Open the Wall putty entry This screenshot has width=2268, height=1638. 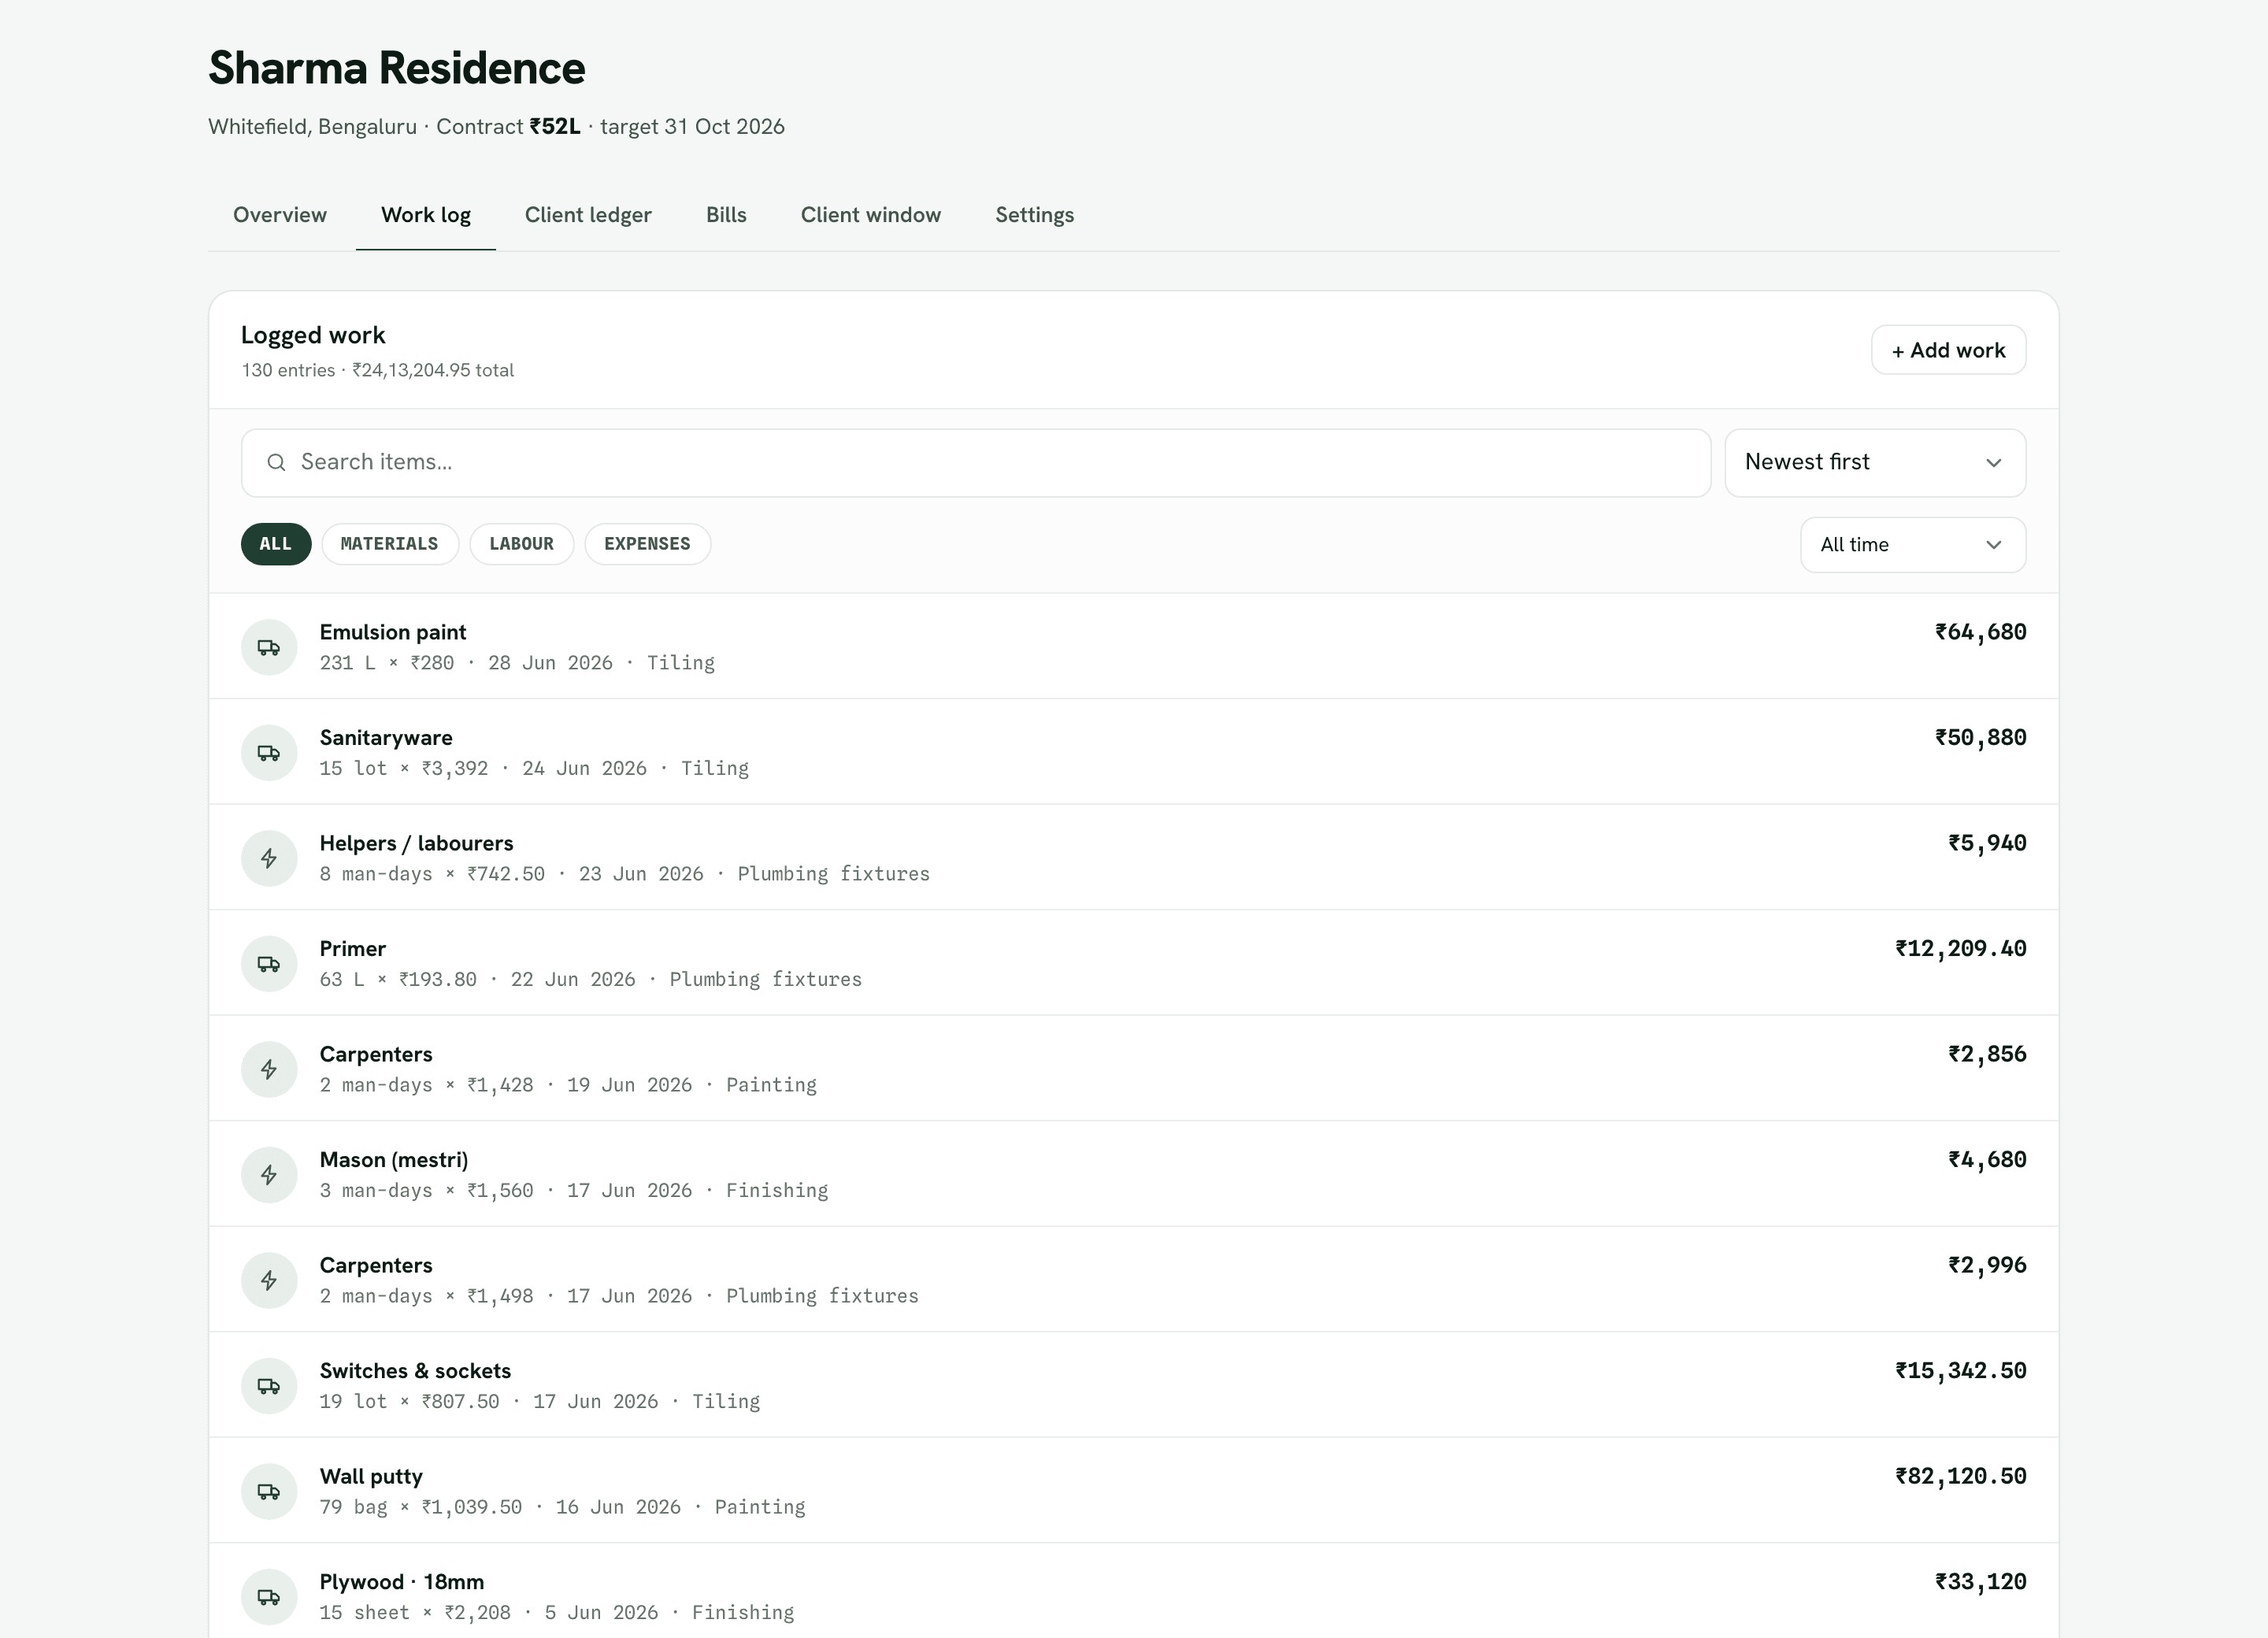click(1134, 1491)
